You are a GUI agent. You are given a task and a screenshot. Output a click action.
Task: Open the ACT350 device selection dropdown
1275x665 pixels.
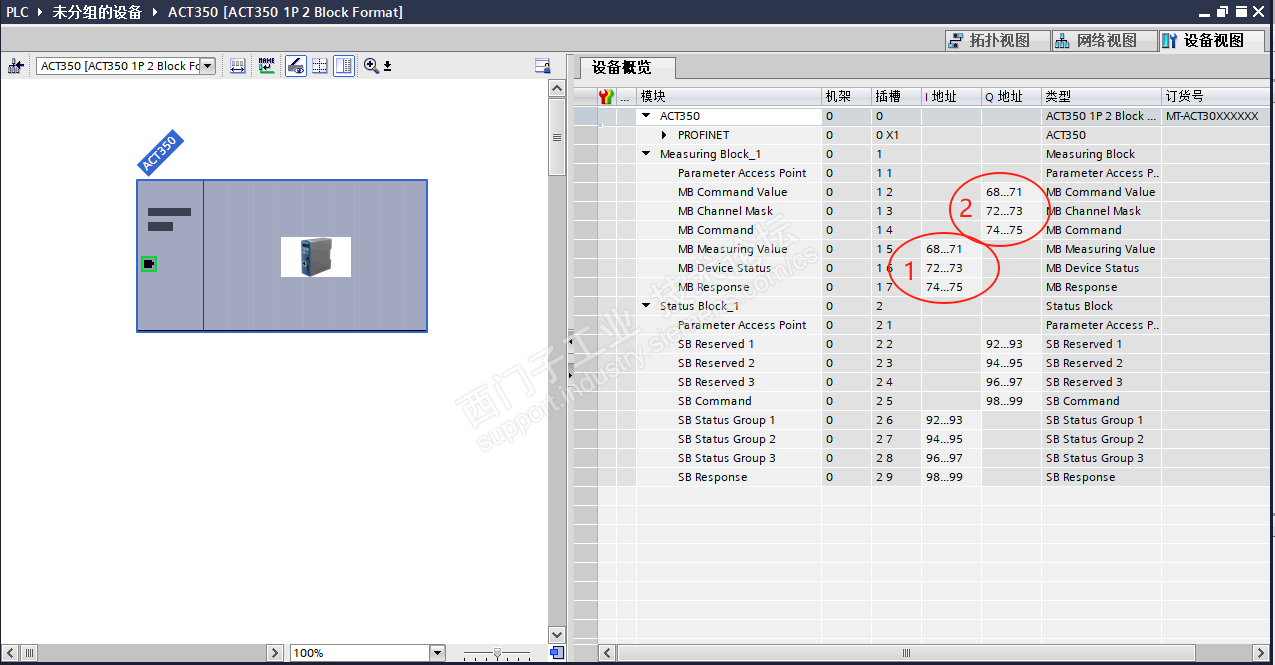click(208, 66)
